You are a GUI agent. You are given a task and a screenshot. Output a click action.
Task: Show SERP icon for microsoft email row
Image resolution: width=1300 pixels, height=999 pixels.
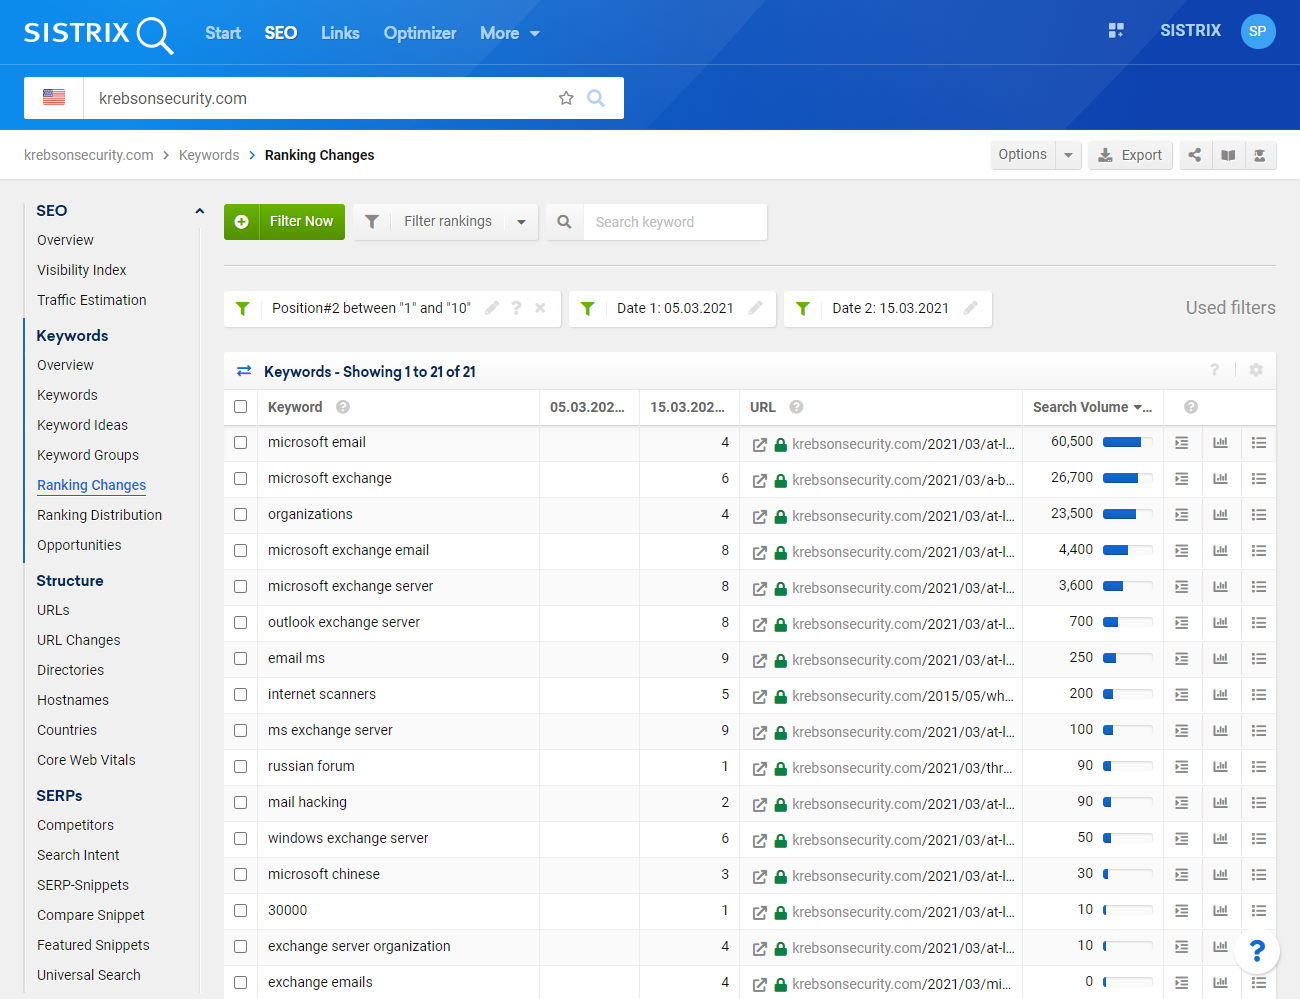tap(1182, 443)
